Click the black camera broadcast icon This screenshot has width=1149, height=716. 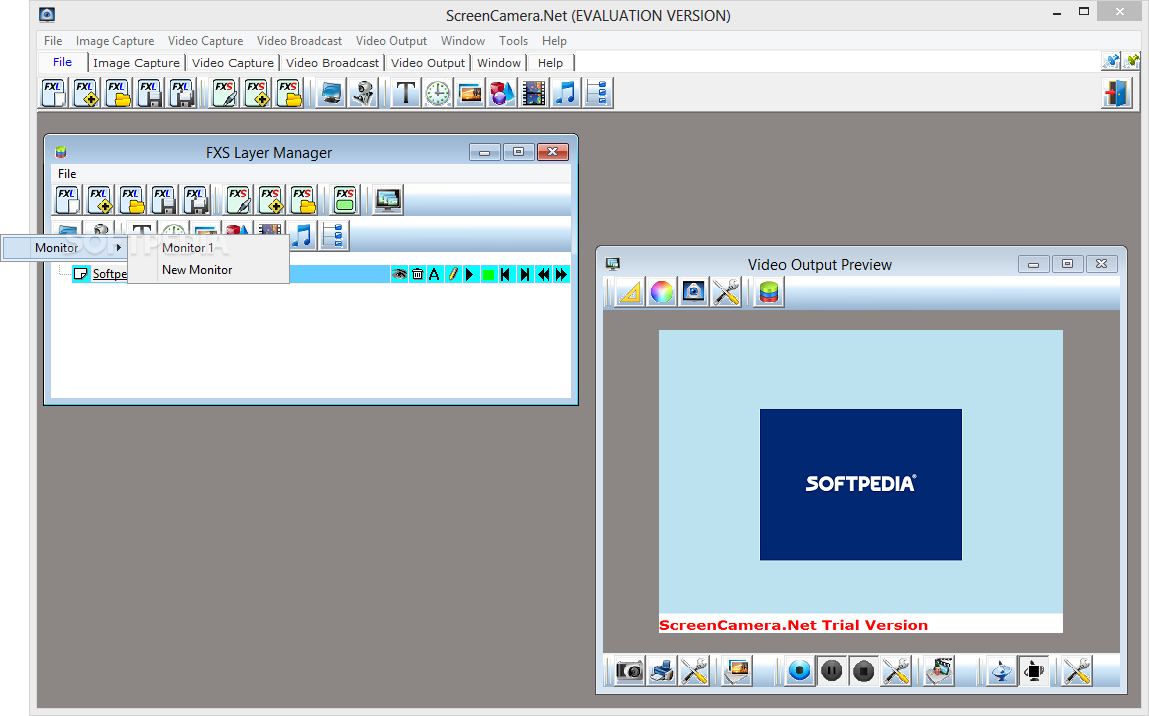pos(1034,671)
